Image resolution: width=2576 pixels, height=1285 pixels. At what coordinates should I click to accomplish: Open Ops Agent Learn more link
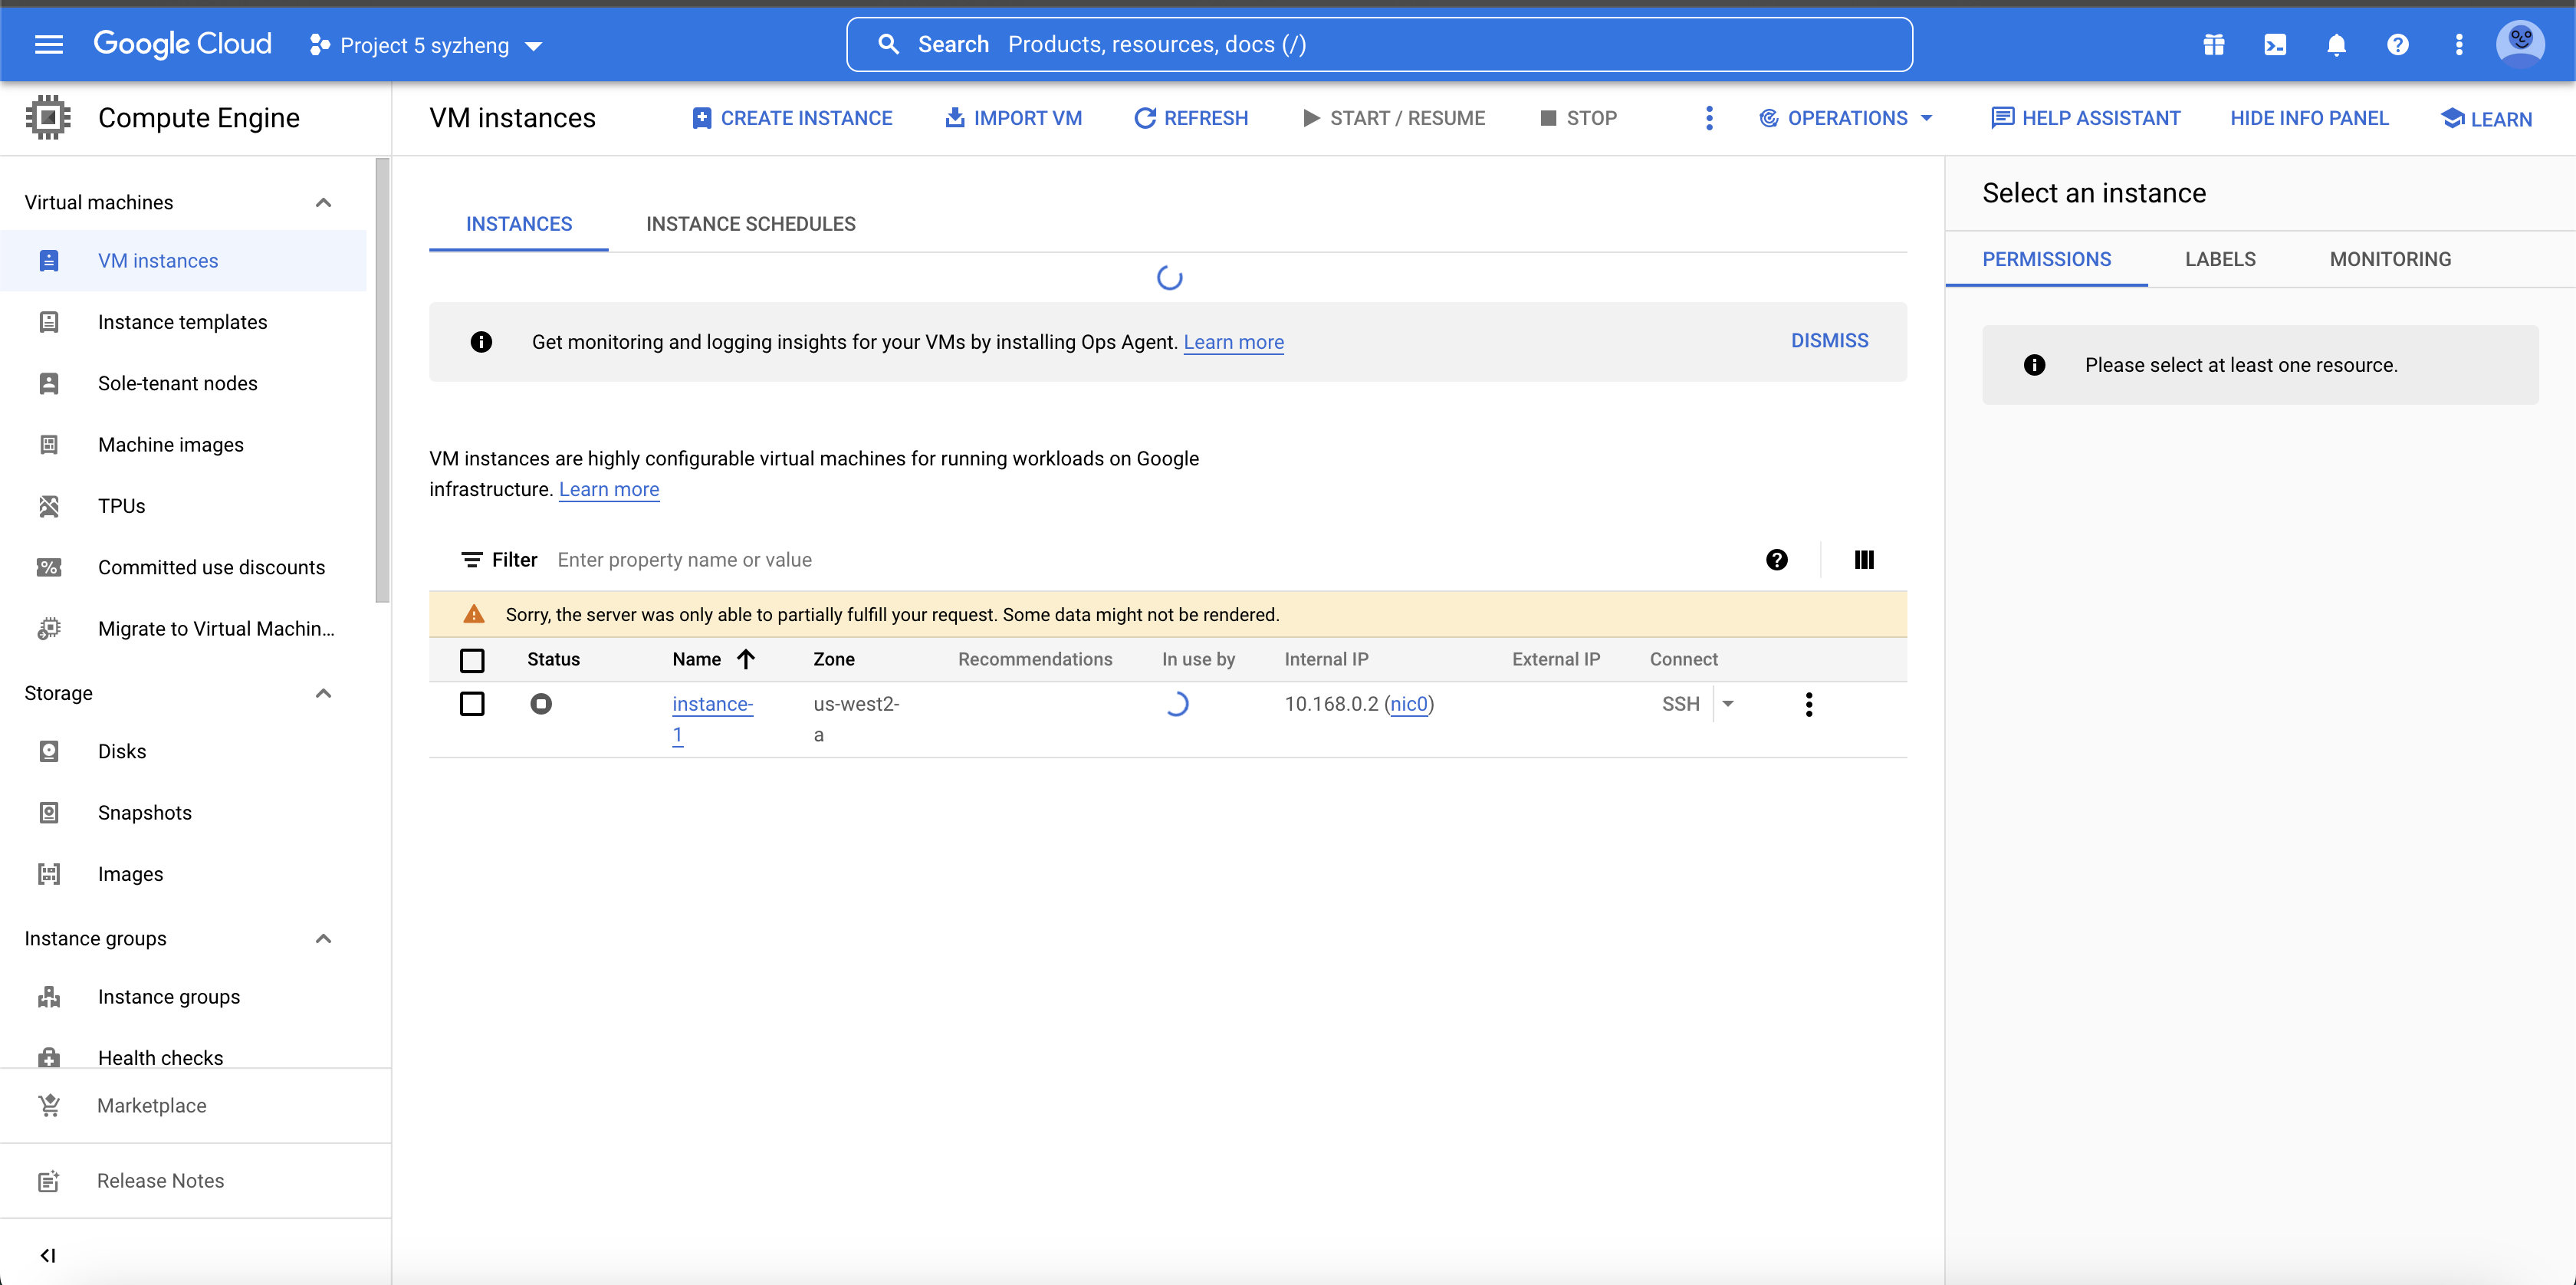(1233, 342)
